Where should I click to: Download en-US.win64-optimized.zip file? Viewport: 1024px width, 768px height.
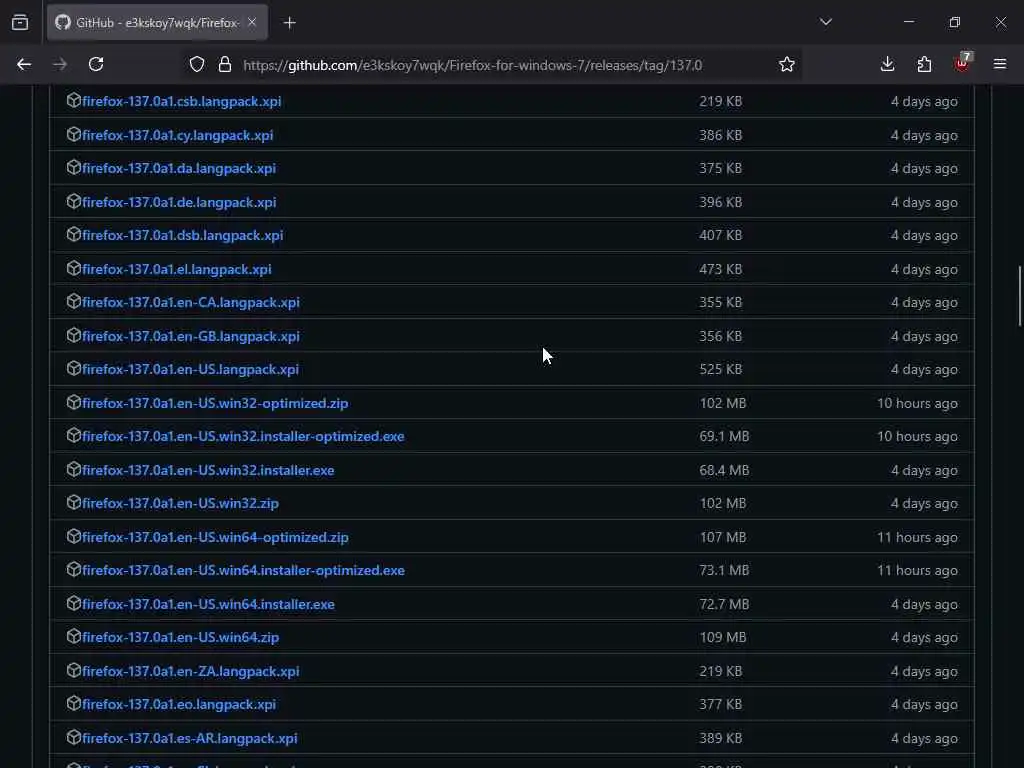click(216, 537)
